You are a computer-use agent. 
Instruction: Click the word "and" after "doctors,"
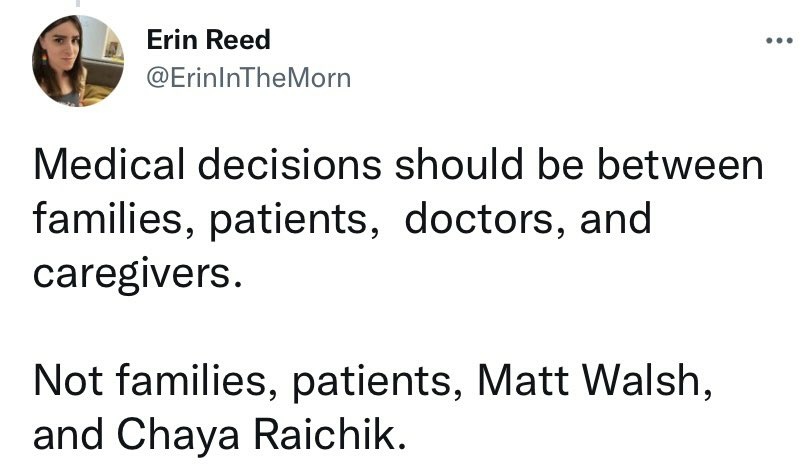614,219
